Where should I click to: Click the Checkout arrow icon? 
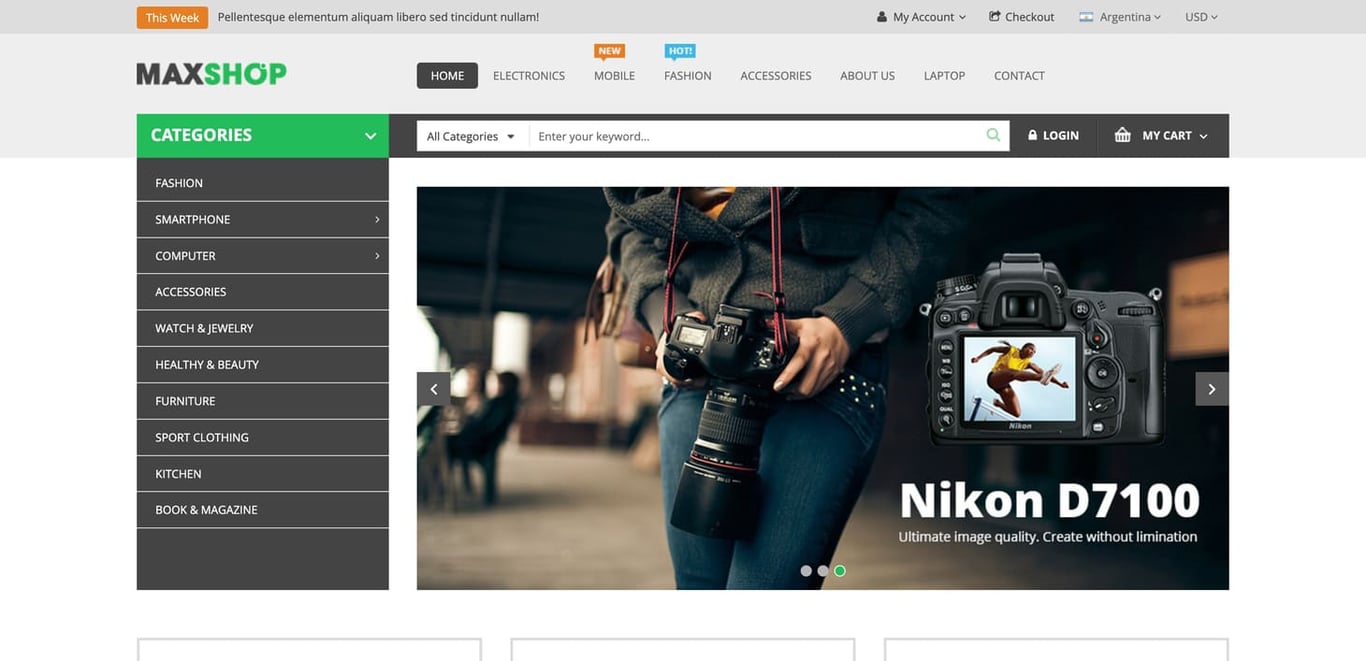pos(992,16)
